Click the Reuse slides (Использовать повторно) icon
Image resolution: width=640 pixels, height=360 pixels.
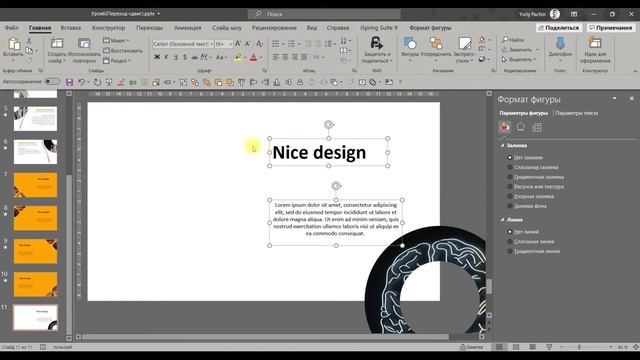(84, 44)
